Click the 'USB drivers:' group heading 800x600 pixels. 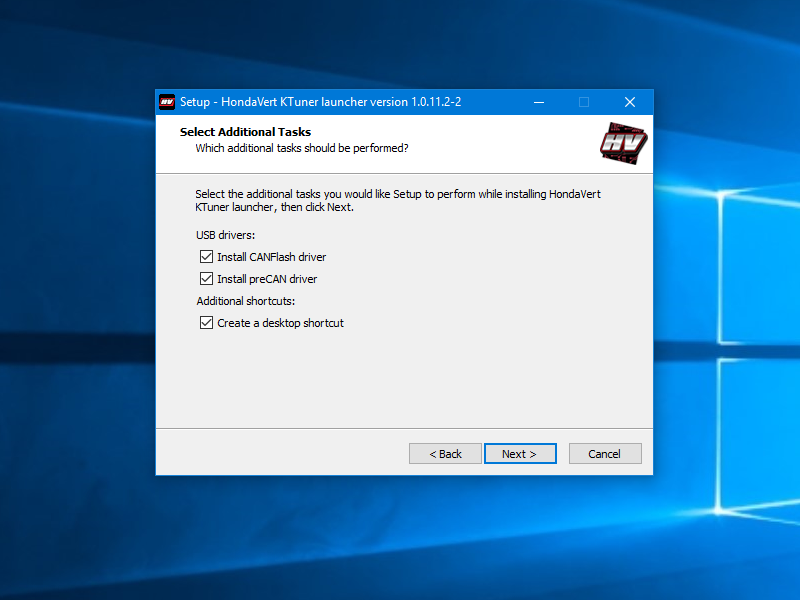pyautogui.click(x=226, y=235)
